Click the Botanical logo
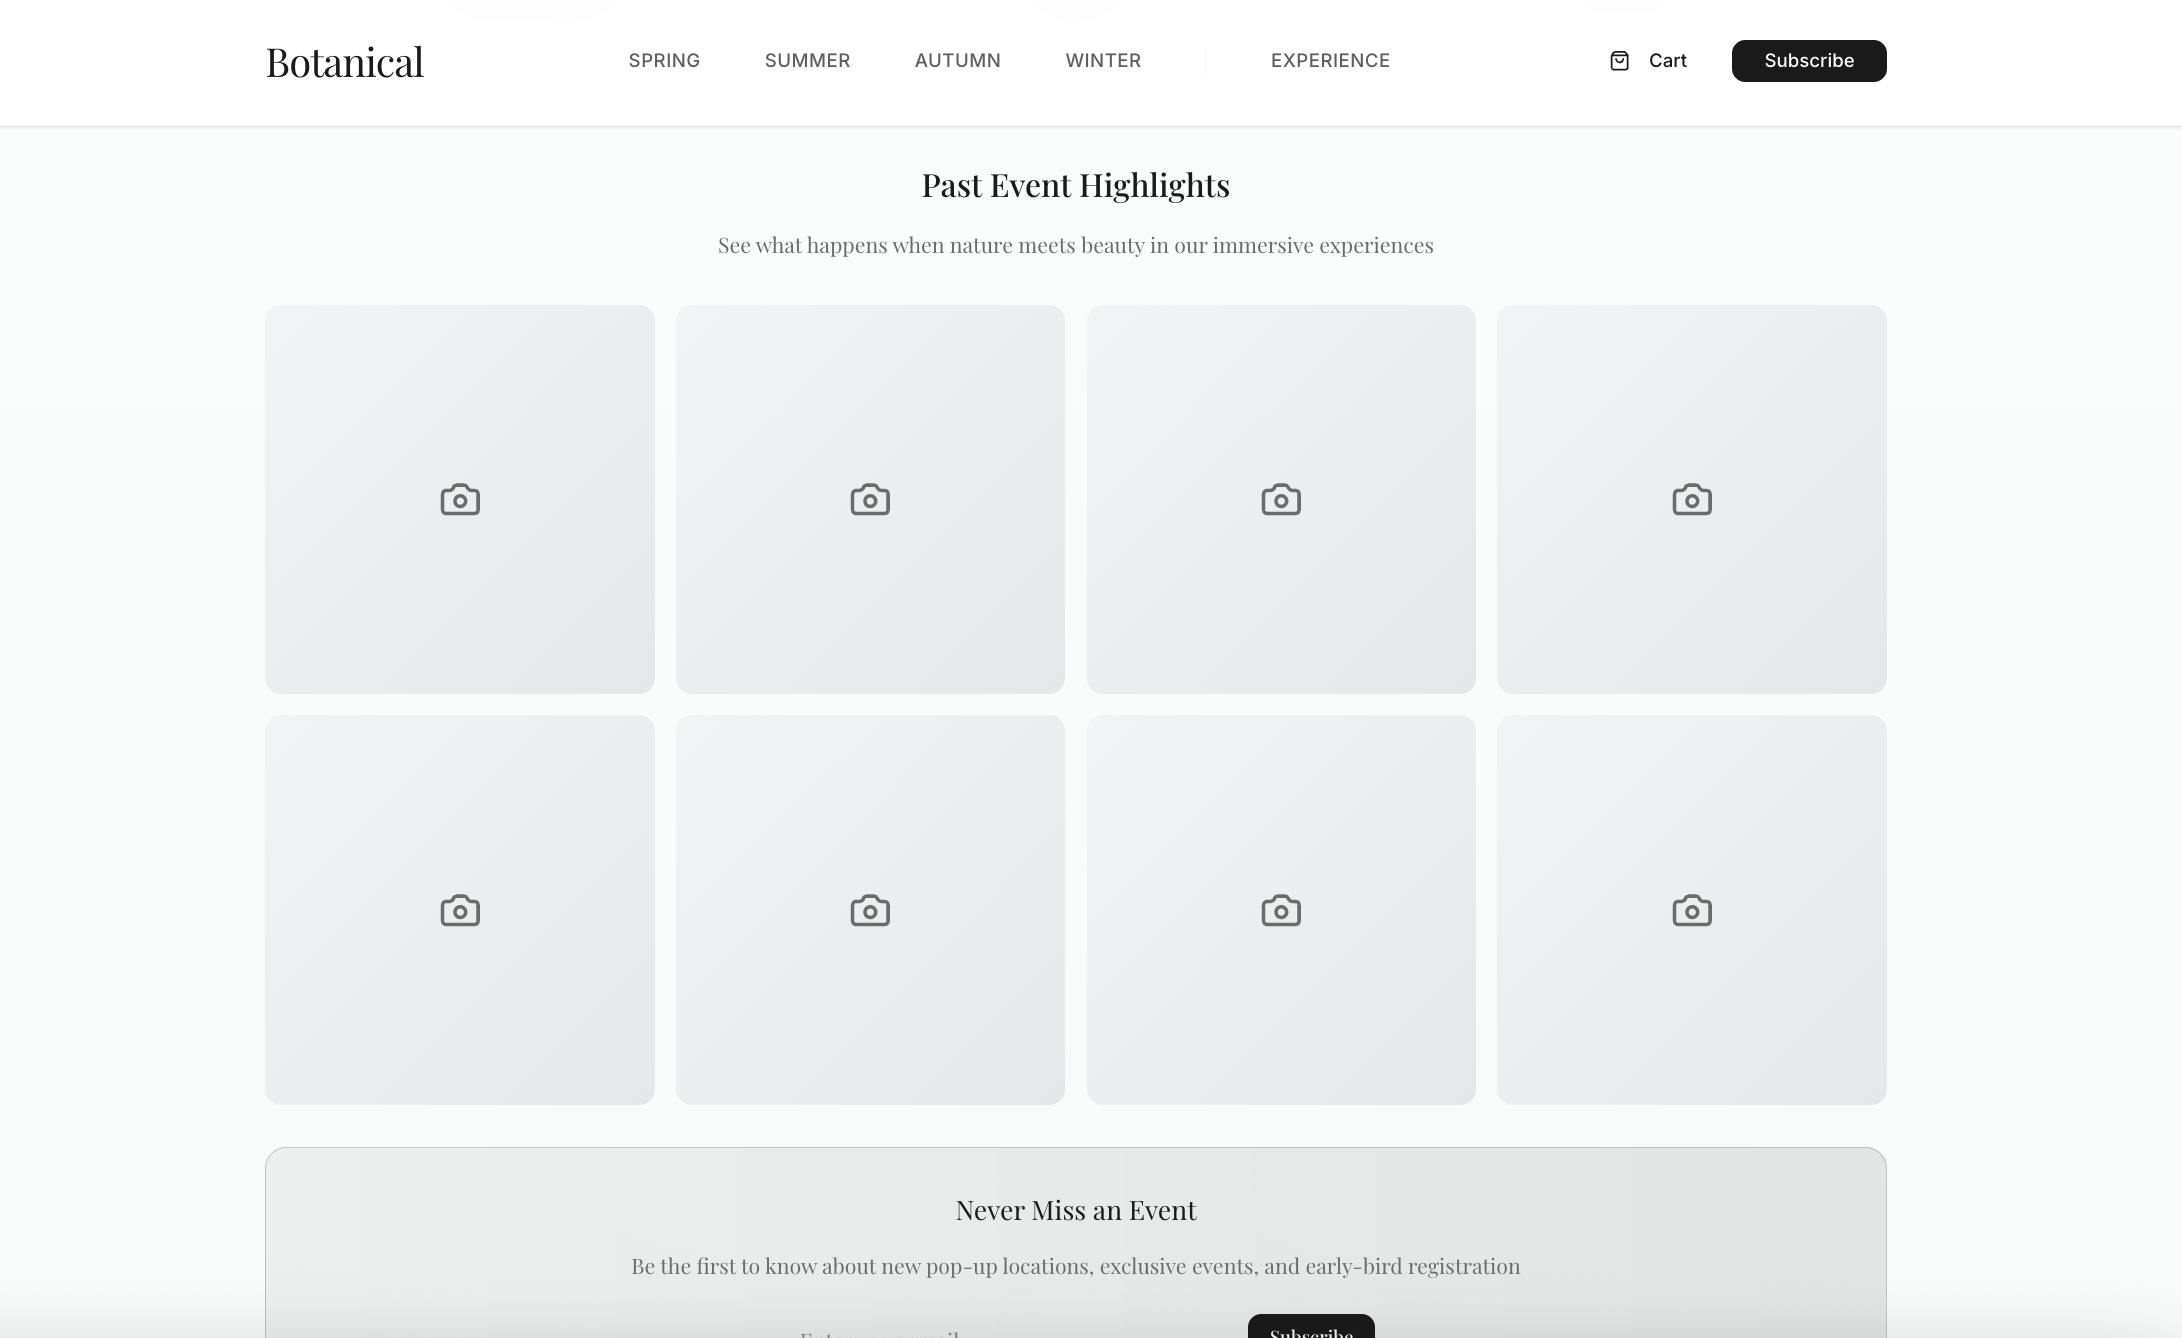This screenshot has width=2182, height=1338. pos(345,62)
